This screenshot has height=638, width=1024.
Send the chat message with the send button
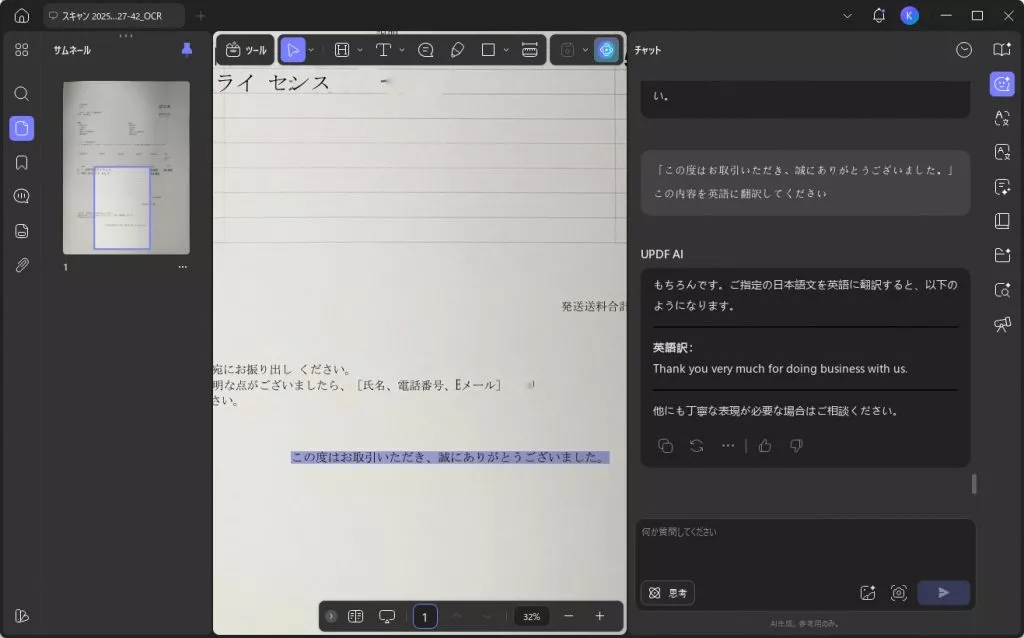[942, 592]
